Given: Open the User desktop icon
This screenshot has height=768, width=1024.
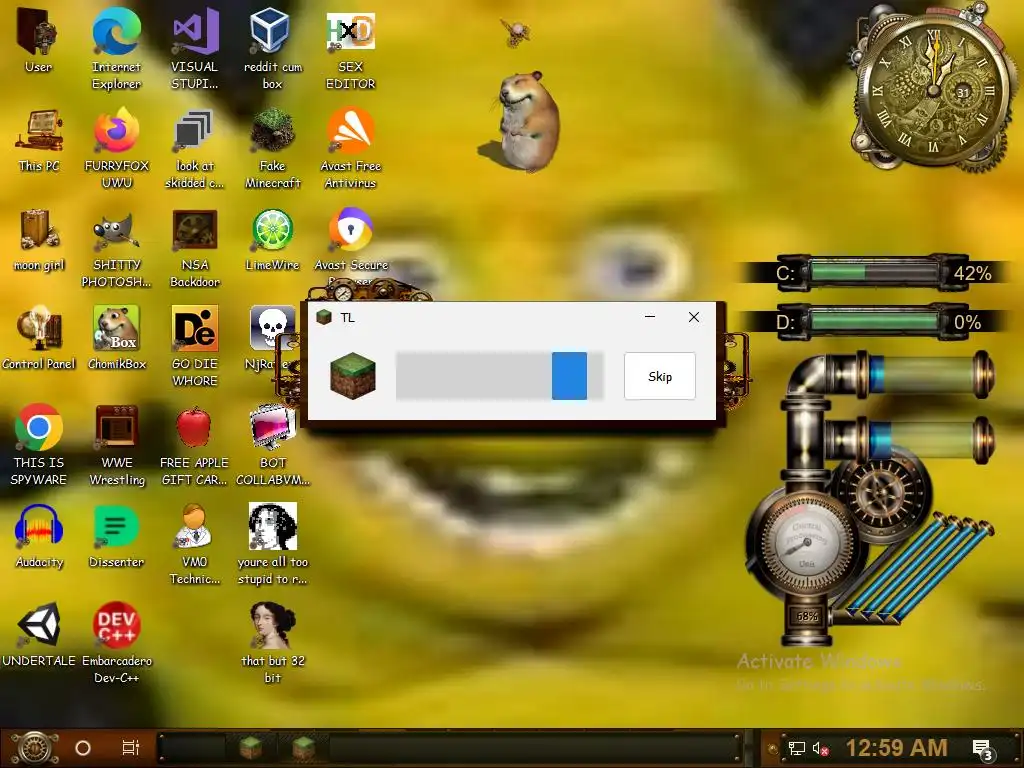Looking at the screenshot, I should point(38,40).
